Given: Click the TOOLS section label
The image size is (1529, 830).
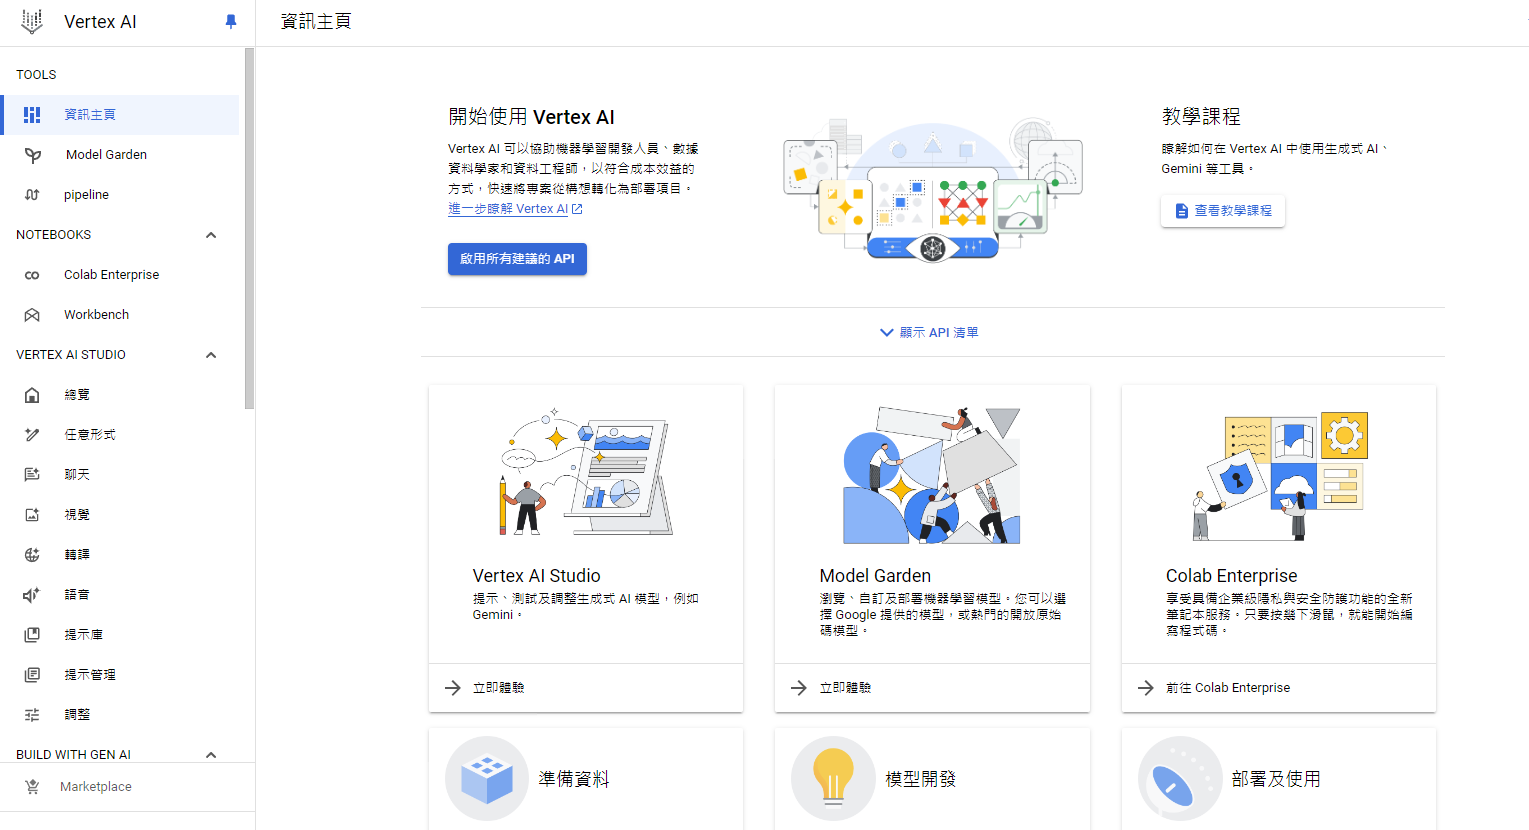Looking at the screenshot, I should click(x=36, y=75).
